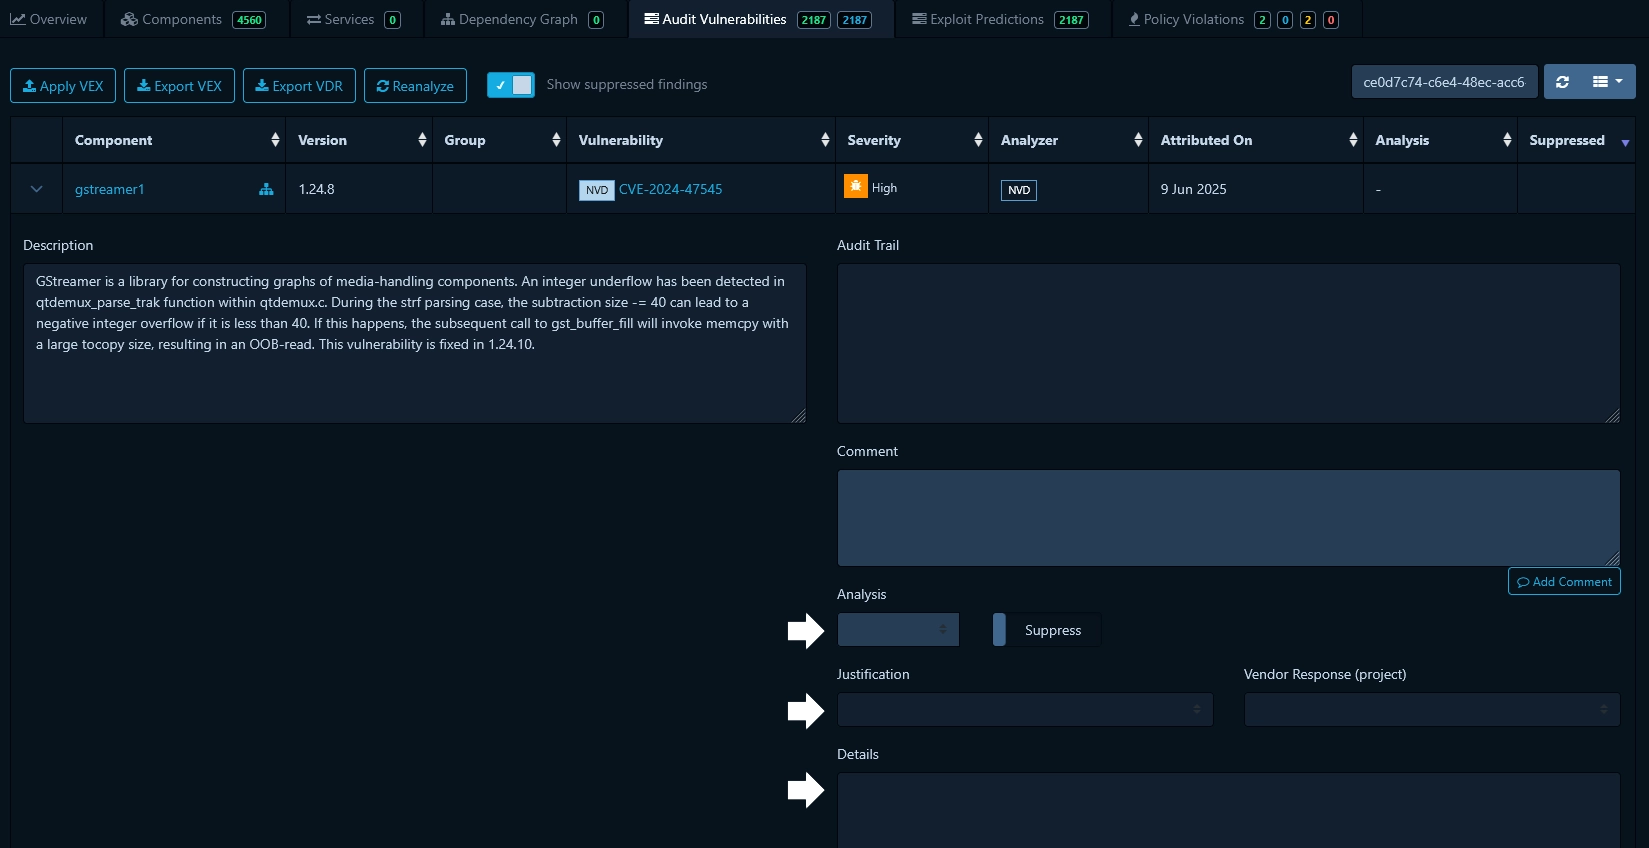Image resolution: width=1649 pixels, height=848 pixels.
Task: Open the Dependency Graph tab
Action: 521,19
